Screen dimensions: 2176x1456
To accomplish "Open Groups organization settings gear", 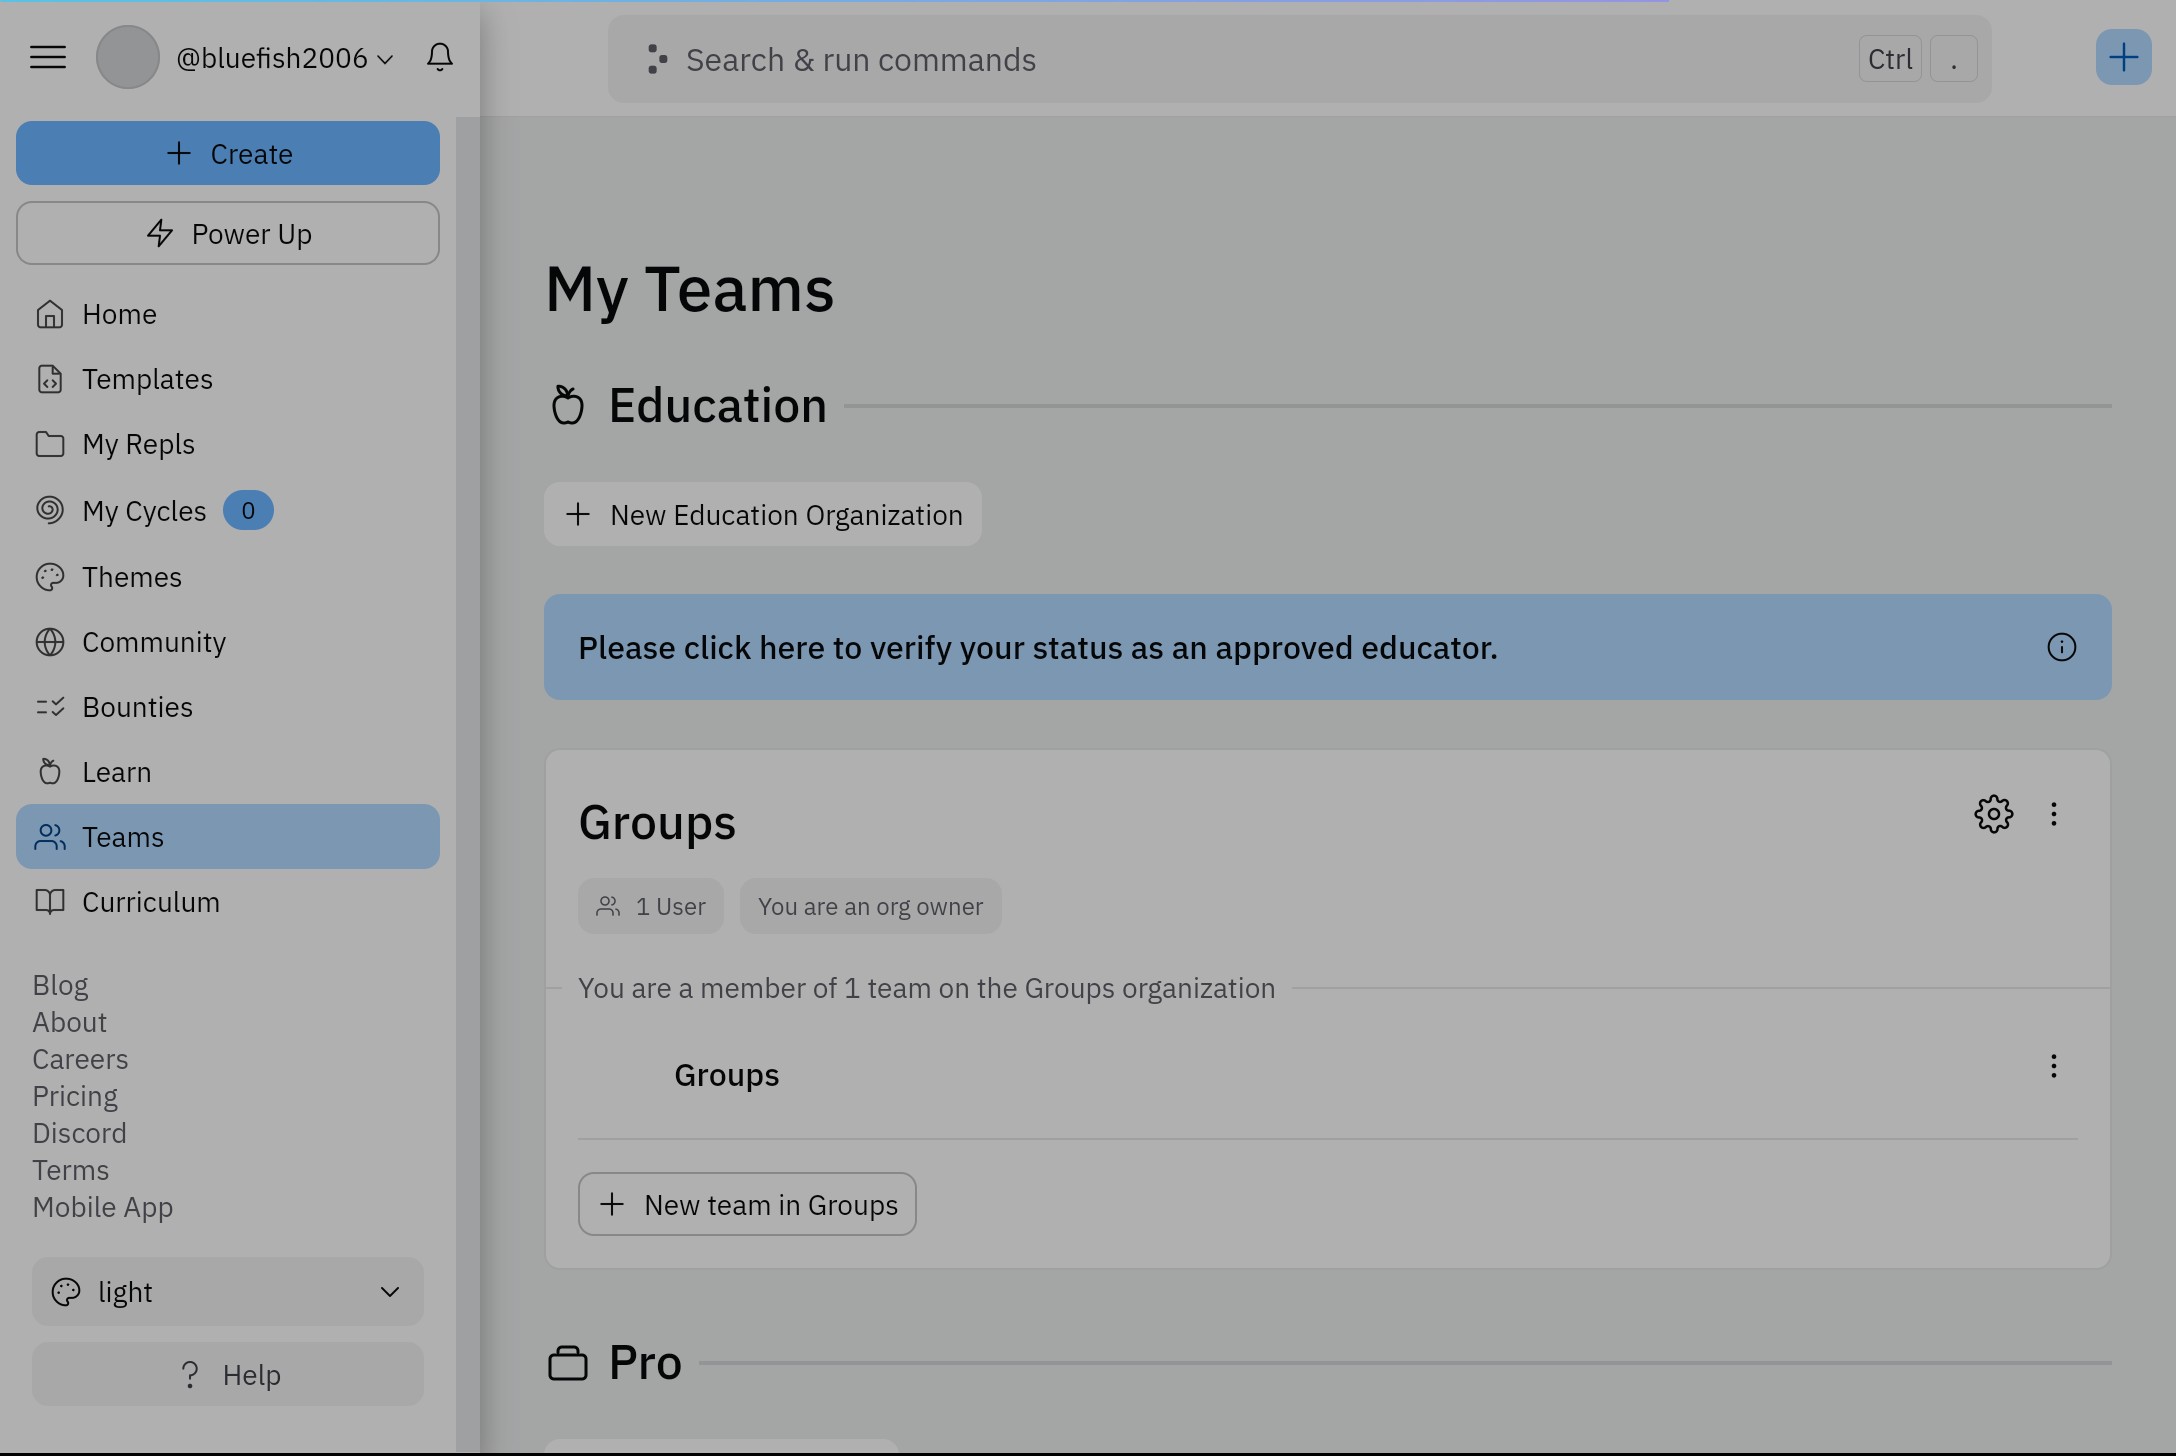I will [1993, 814].
